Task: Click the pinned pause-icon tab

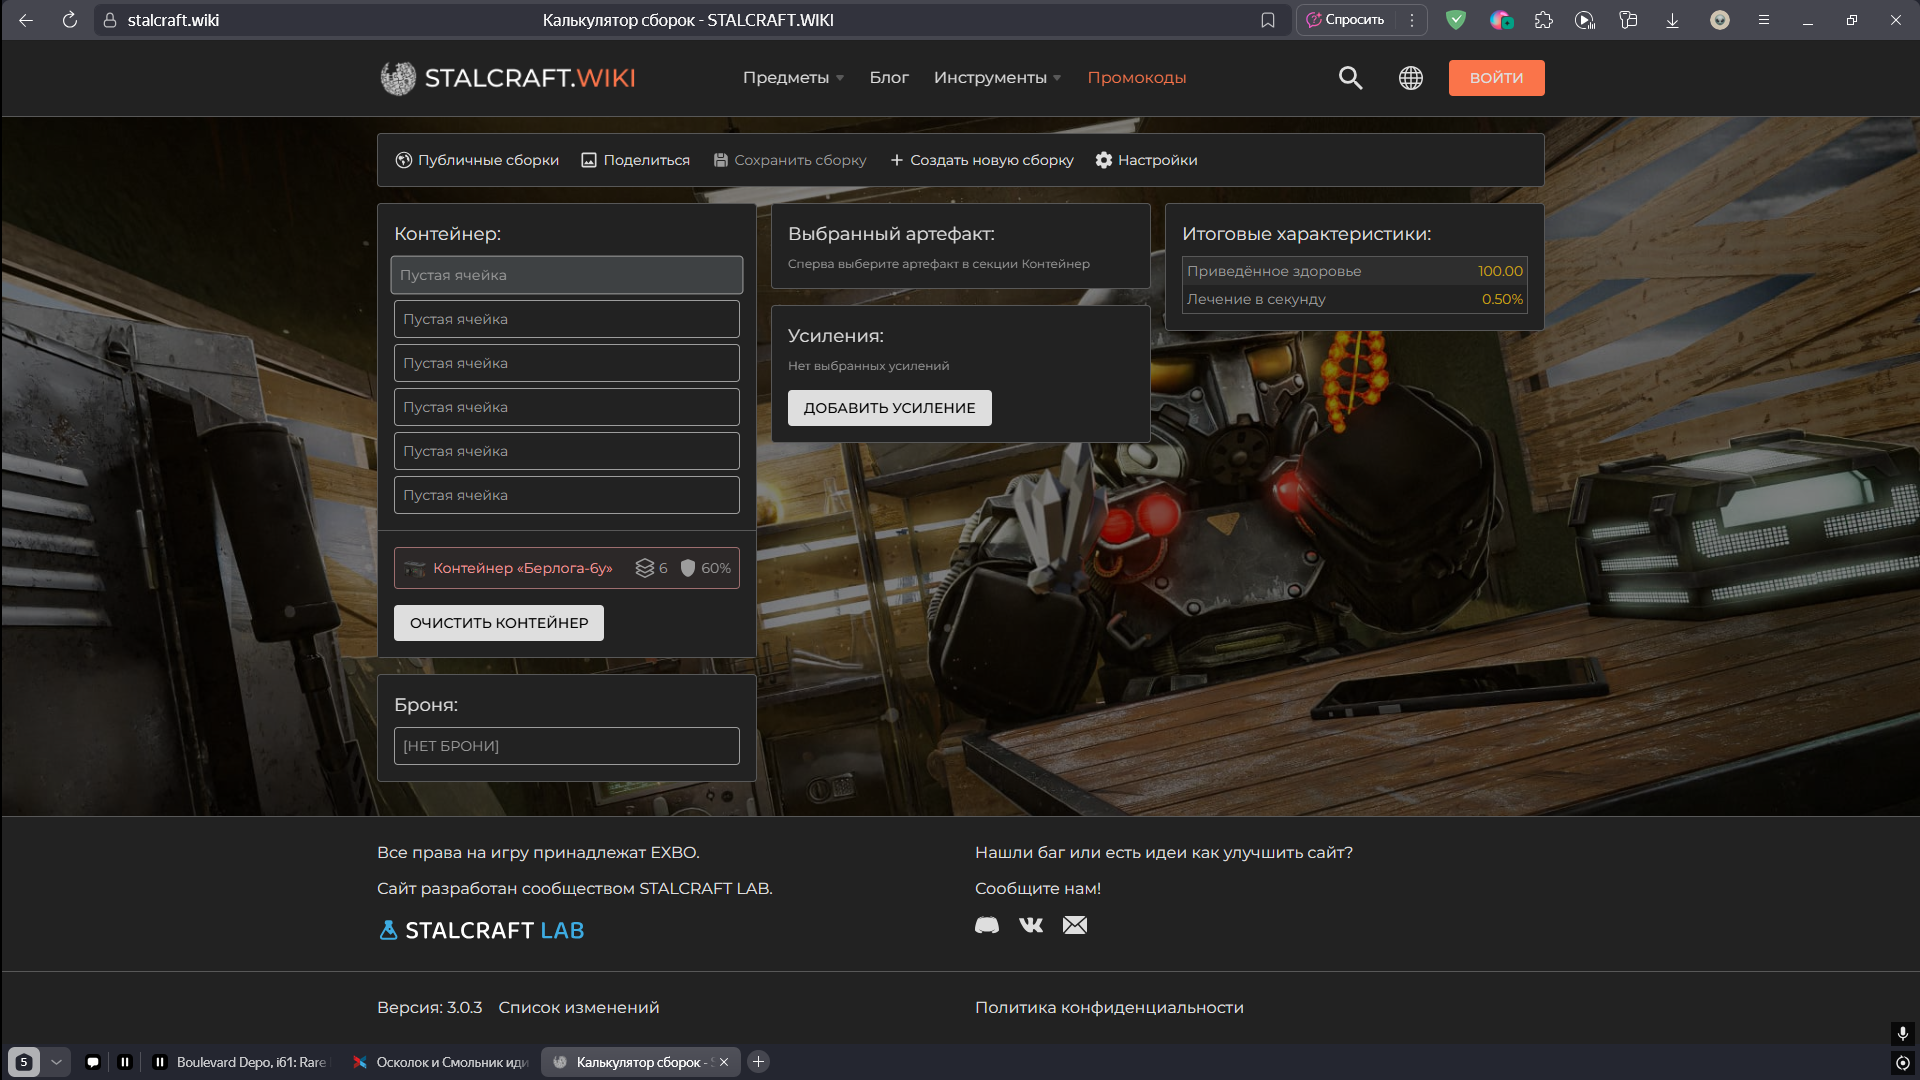Action: [x=125, y=1062]
